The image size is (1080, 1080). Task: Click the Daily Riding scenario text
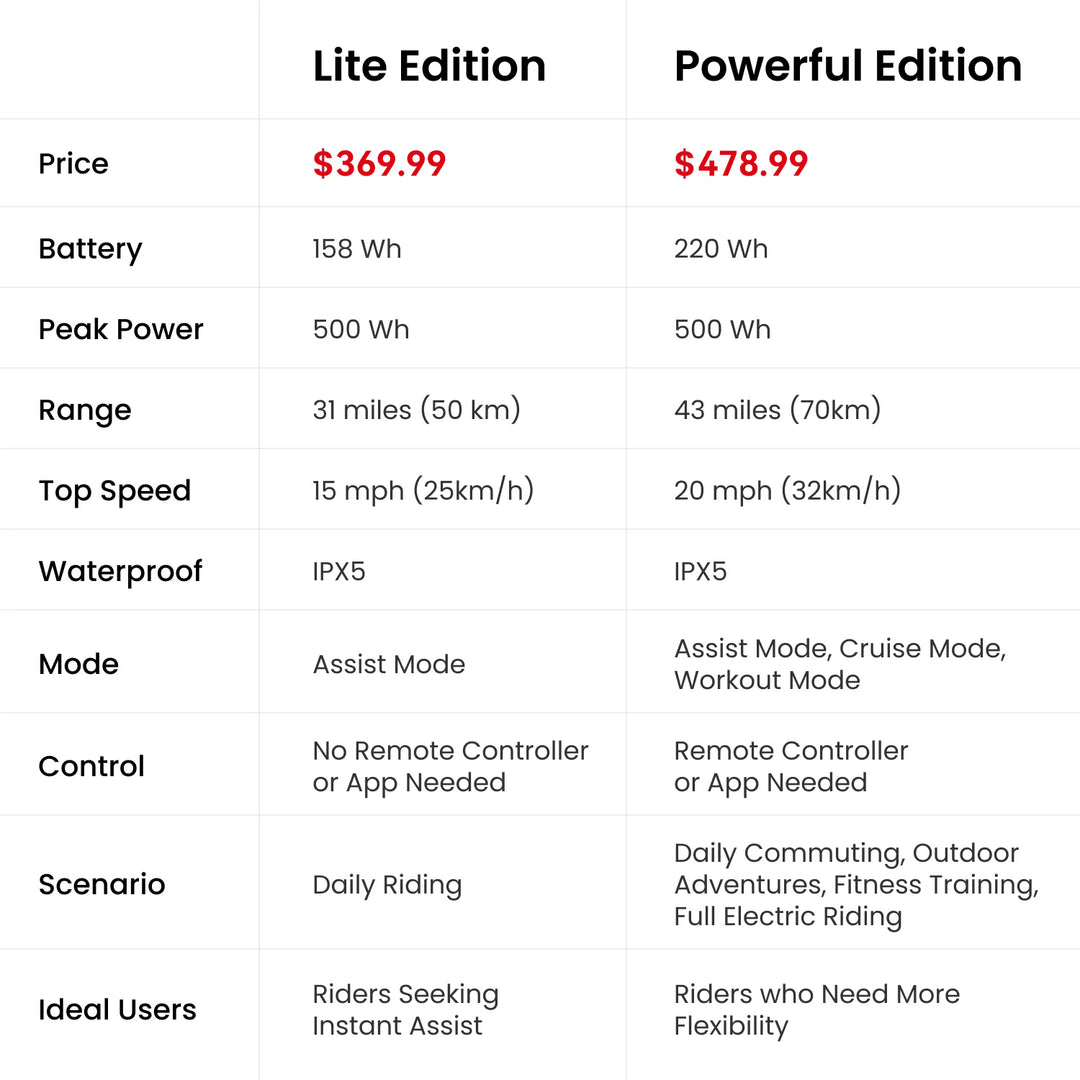387,885
